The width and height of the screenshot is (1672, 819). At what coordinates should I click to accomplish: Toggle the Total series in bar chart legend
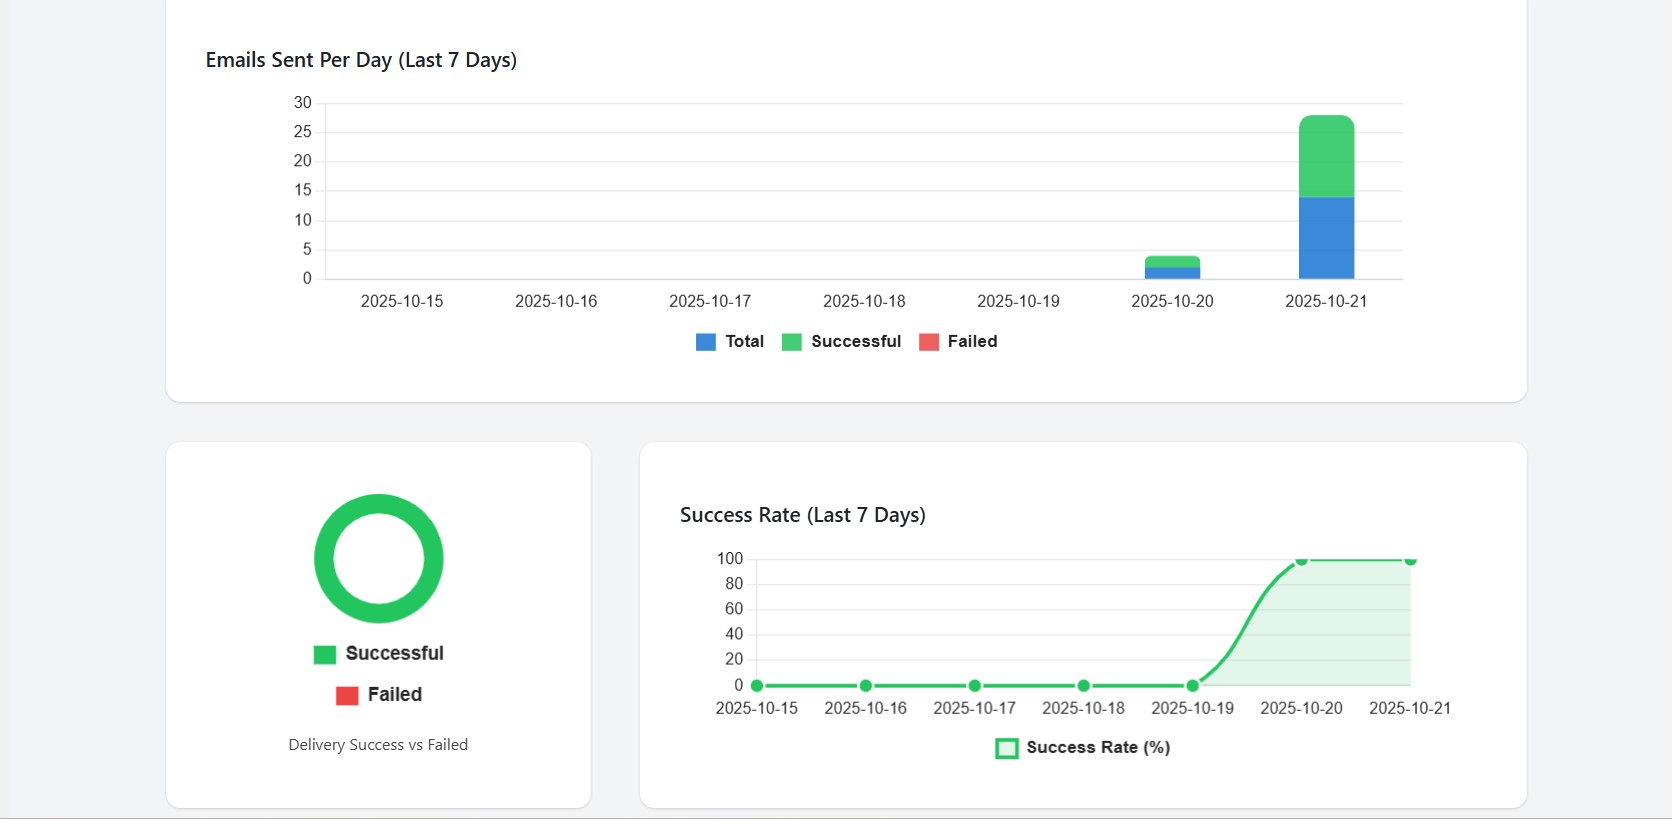730,342
